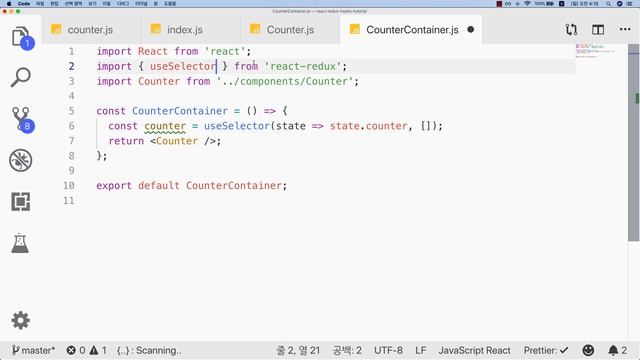Image resolution: width=640 pixels, height=360 pixels.
Task: Click the JS file icon on the index.js tab
Action: pyautogui.click(x=156, y=29)
